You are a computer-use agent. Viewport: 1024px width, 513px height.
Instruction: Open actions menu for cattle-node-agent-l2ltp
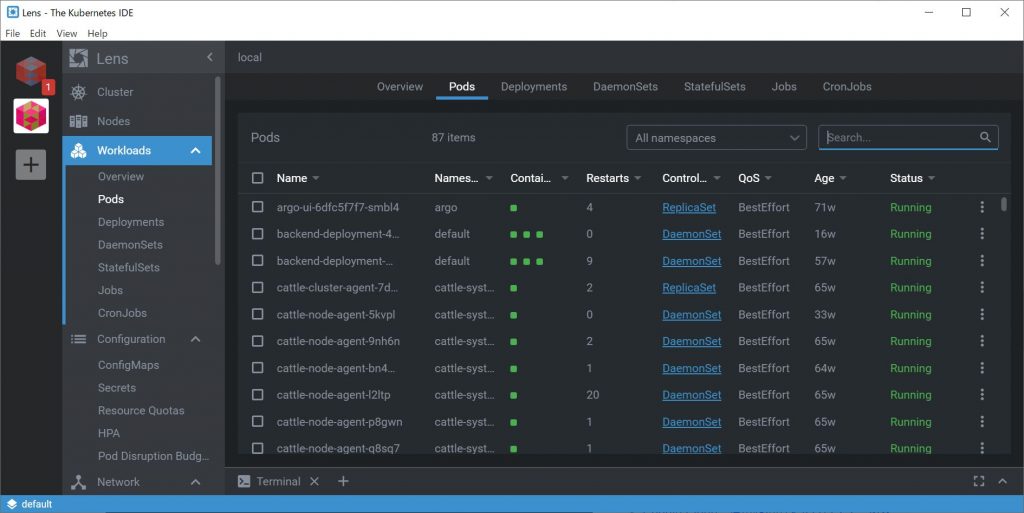982,394
